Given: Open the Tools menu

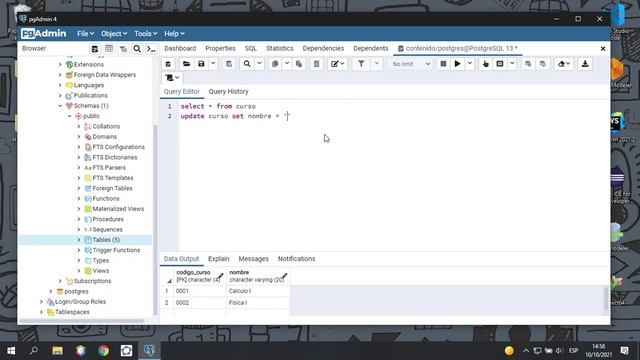Looking at the screenshot, I should pyautogui.click(x=146, y=33).
